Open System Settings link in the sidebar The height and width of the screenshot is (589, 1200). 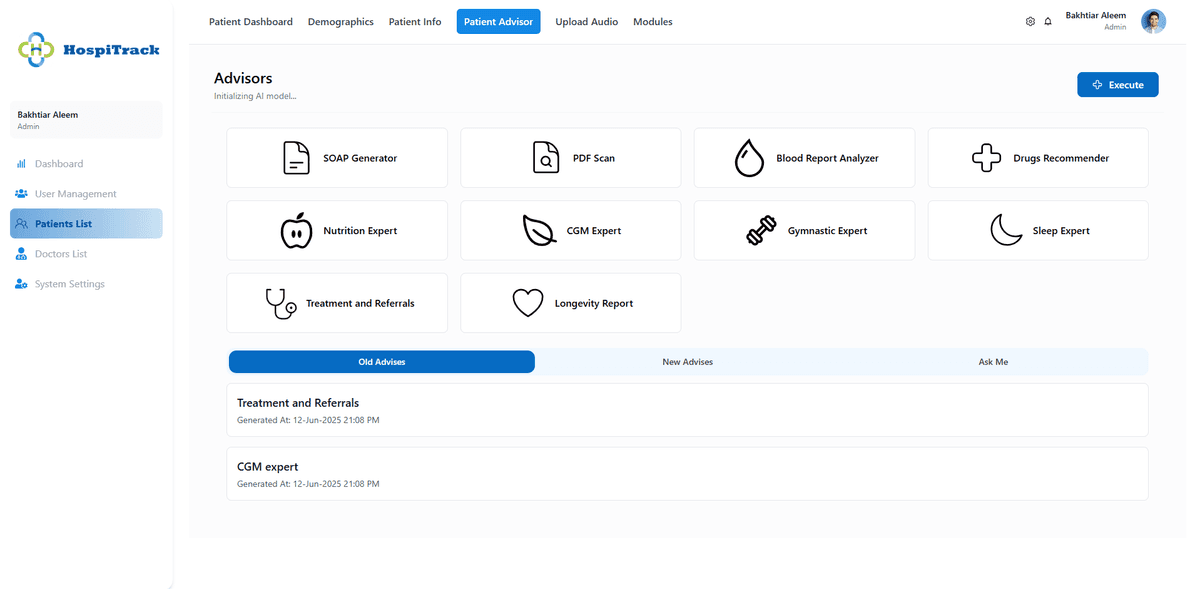(70, 284)
